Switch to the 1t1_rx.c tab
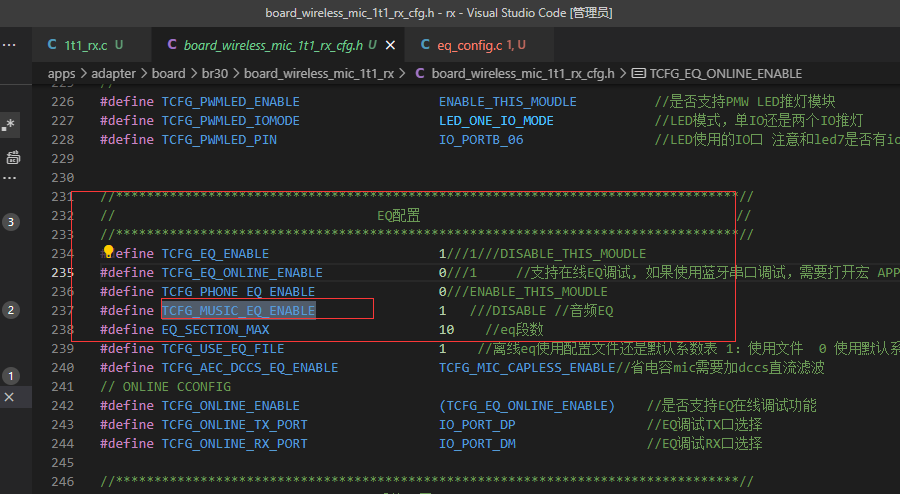 click(x=86, y=45)
